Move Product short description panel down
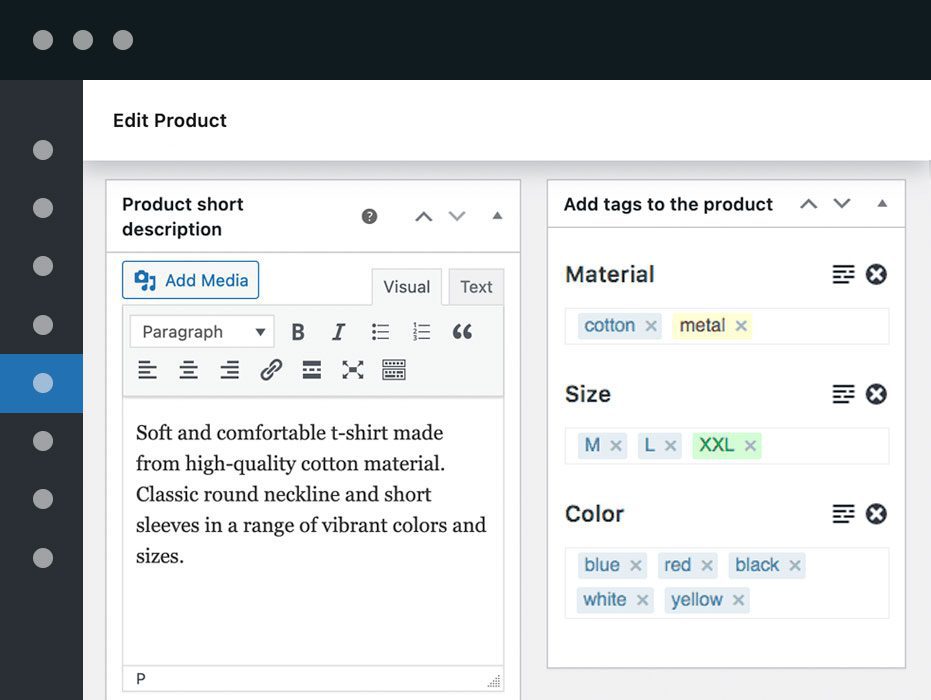 (x=457, y=216)
